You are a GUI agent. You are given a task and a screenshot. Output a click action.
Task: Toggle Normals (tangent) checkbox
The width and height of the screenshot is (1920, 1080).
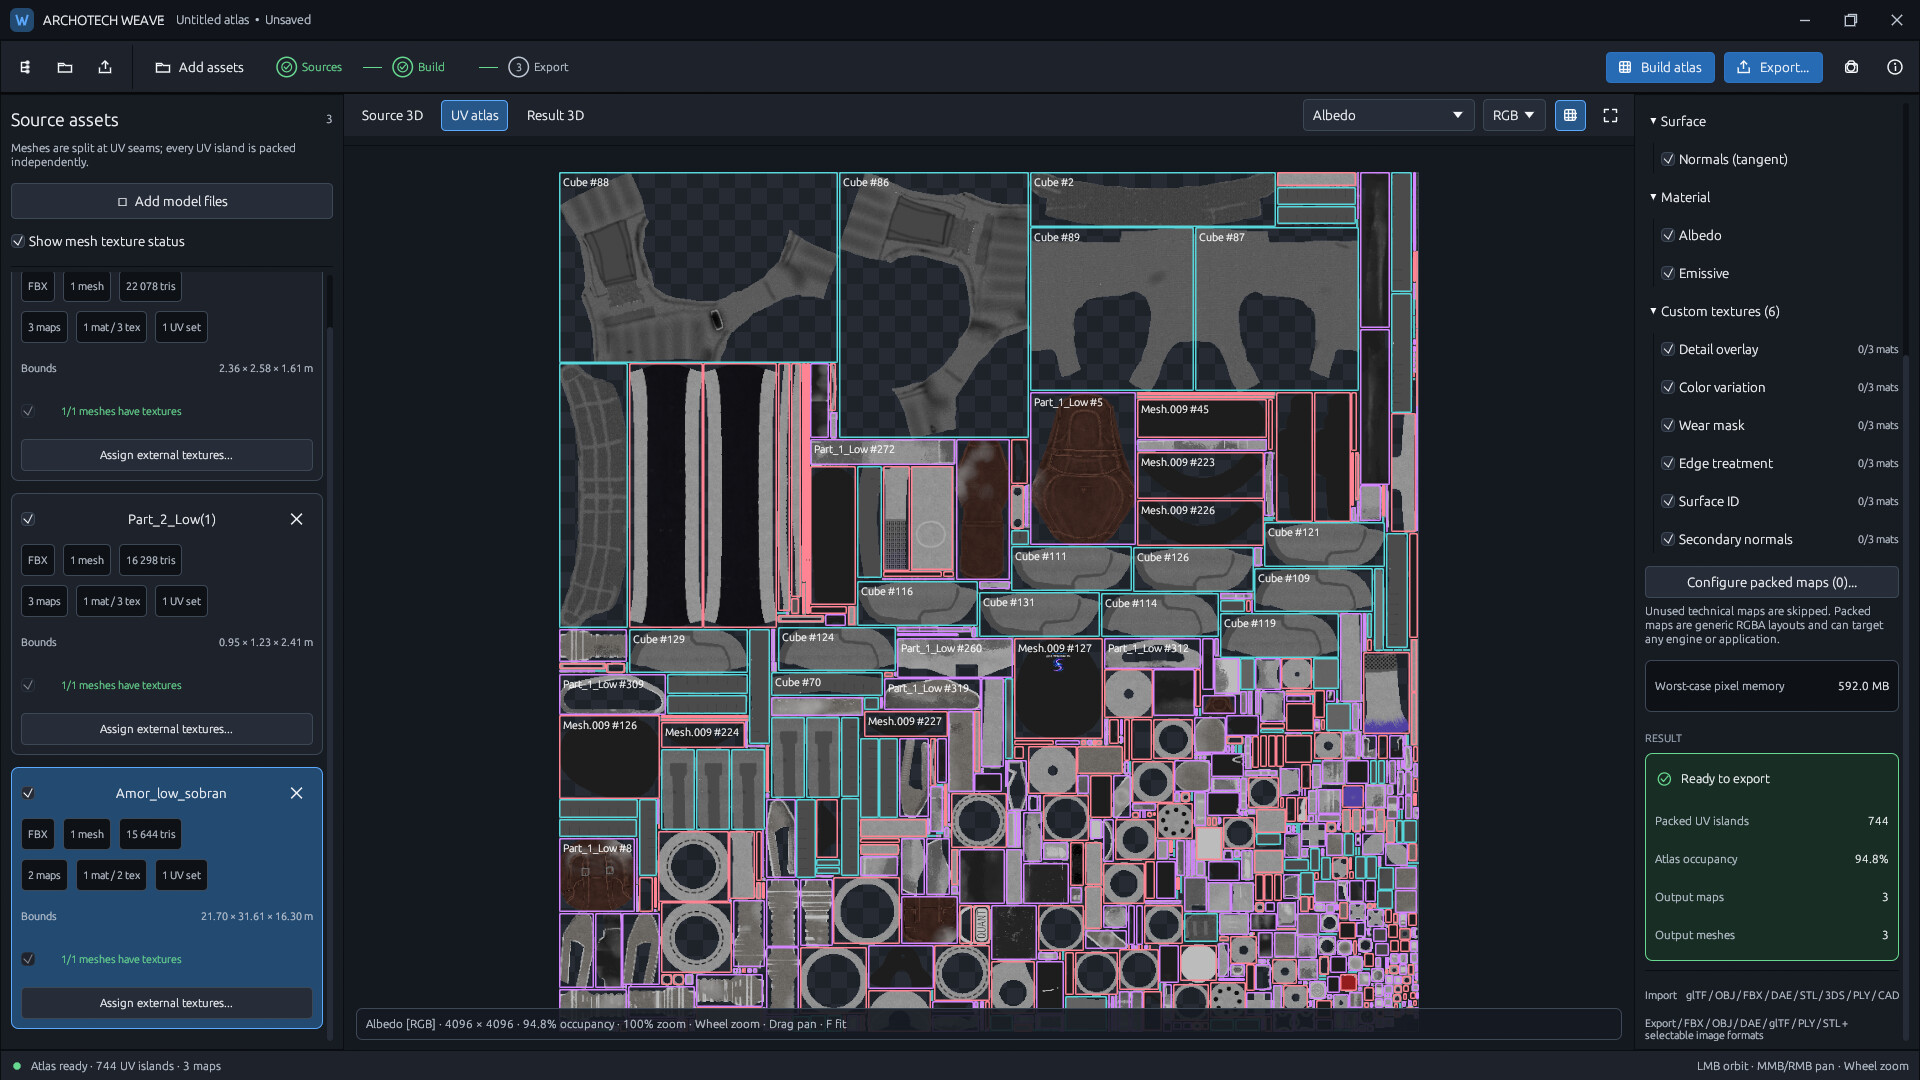pos(1668,159)
